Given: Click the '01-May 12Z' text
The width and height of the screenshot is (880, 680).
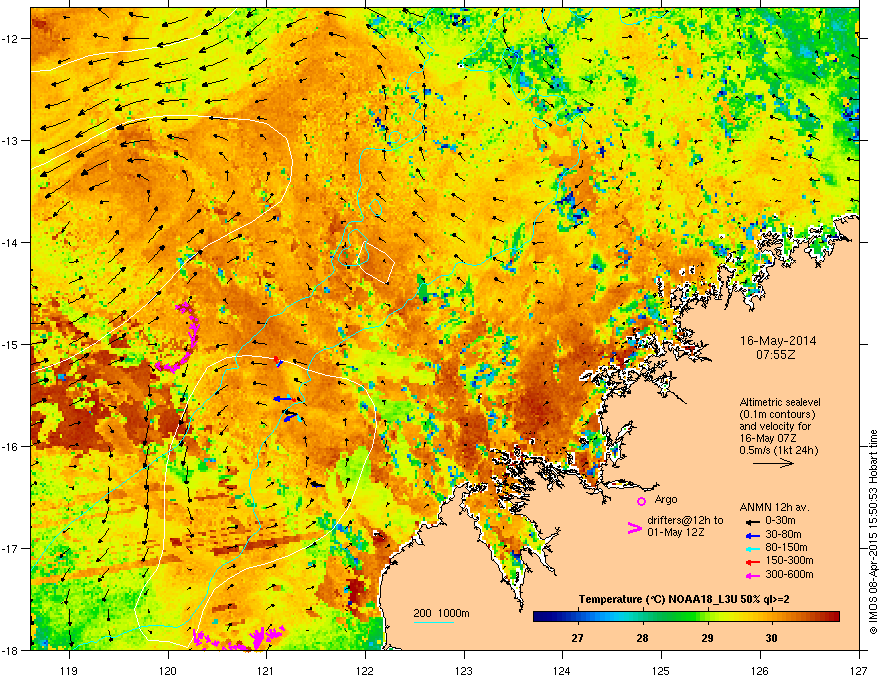Looking at the screenshot, I should tap(676, 532).
